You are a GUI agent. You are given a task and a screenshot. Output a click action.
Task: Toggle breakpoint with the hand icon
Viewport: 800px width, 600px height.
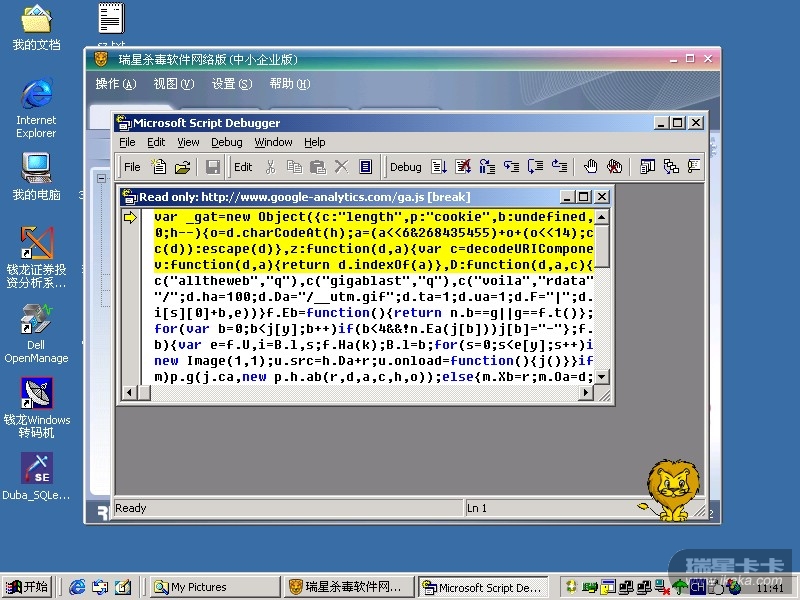pos(590,167)
